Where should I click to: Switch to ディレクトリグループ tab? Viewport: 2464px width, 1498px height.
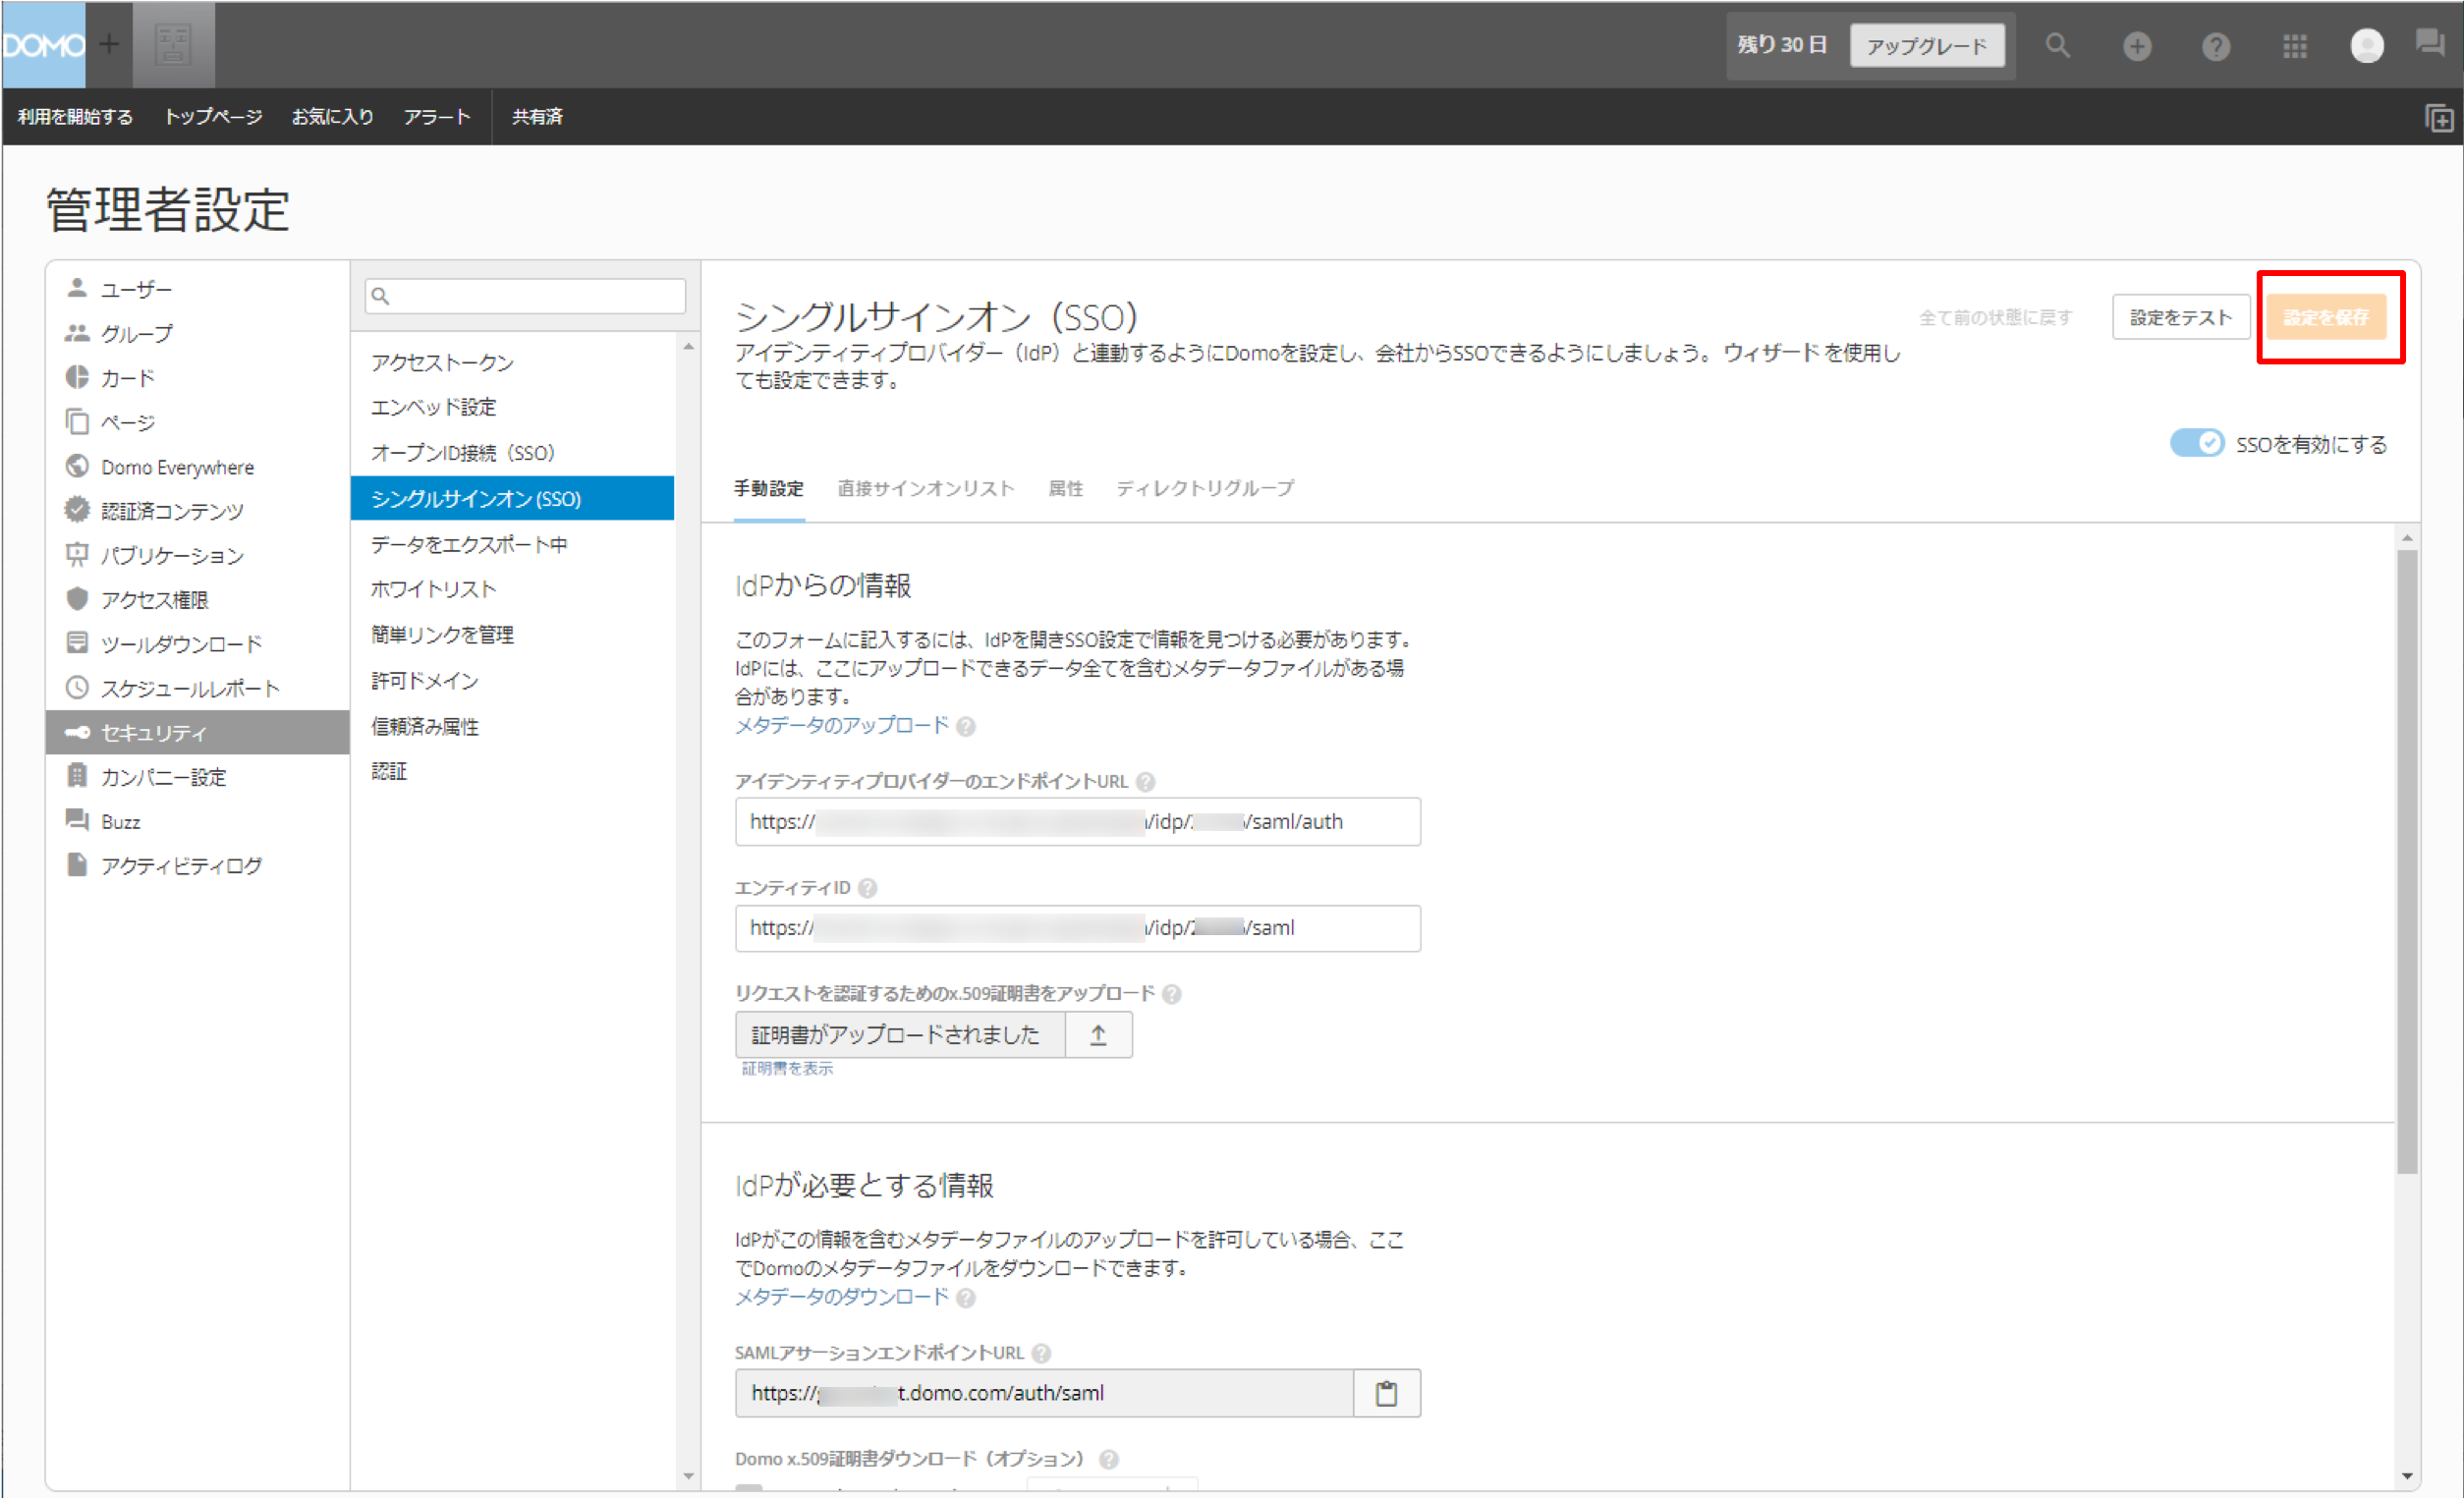[x=1205, y=488]
